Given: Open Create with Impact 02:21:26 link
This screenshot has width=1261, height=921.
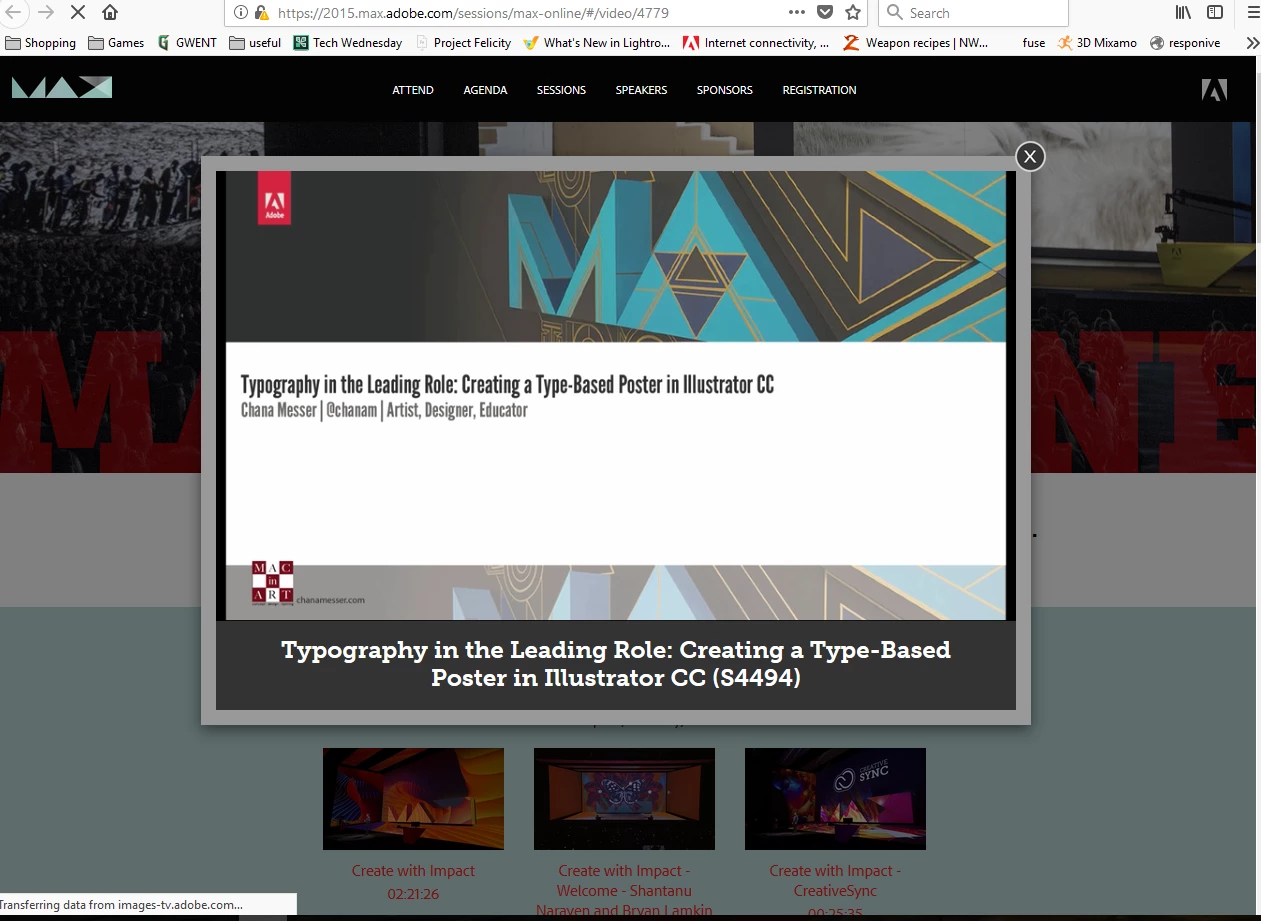Looking at the screenshot, I should pyautogui.click(x=413, y=881).
